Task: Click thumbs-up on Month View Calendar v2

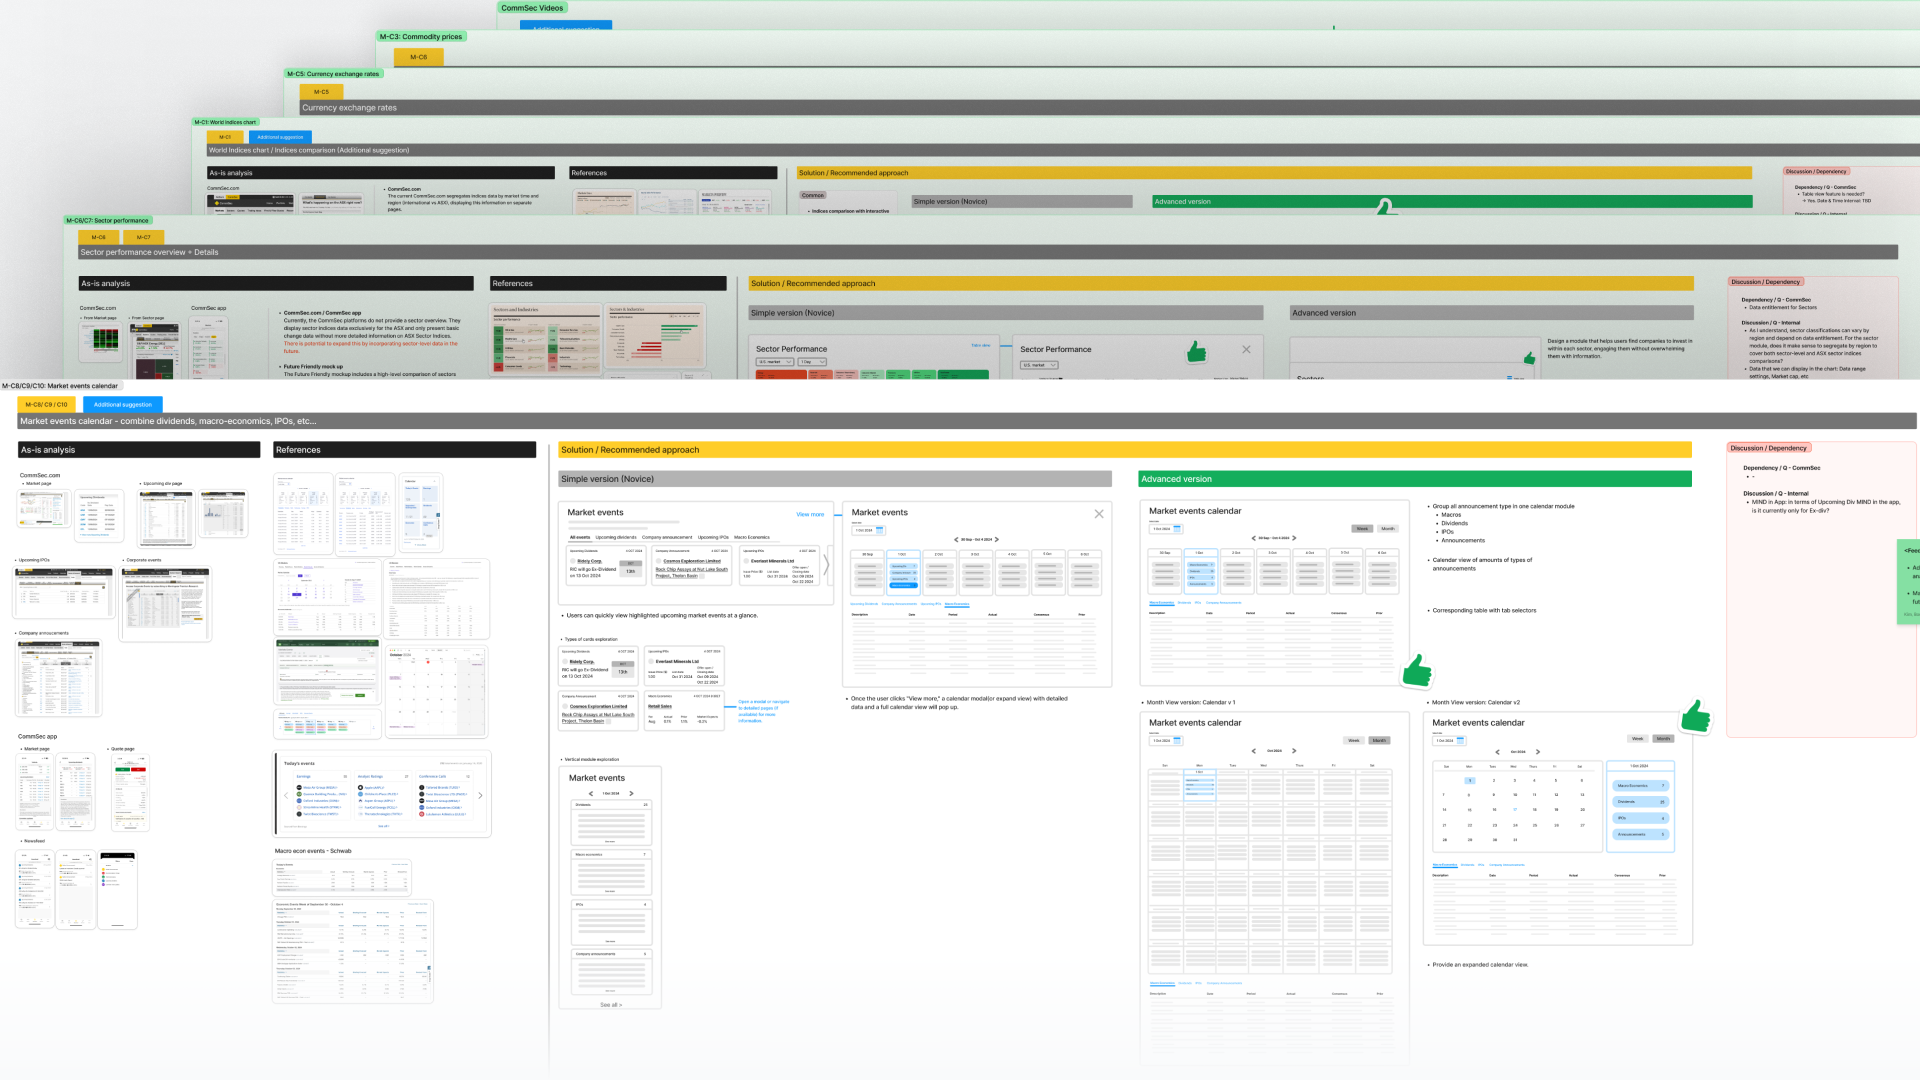Action: (1695, 716)
